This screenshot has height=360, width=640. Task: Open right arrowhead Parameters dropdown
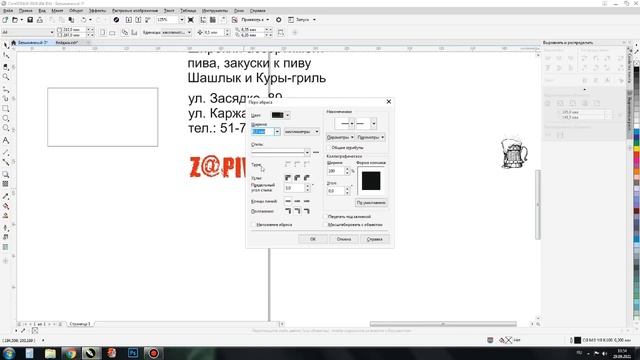point(371,137)
